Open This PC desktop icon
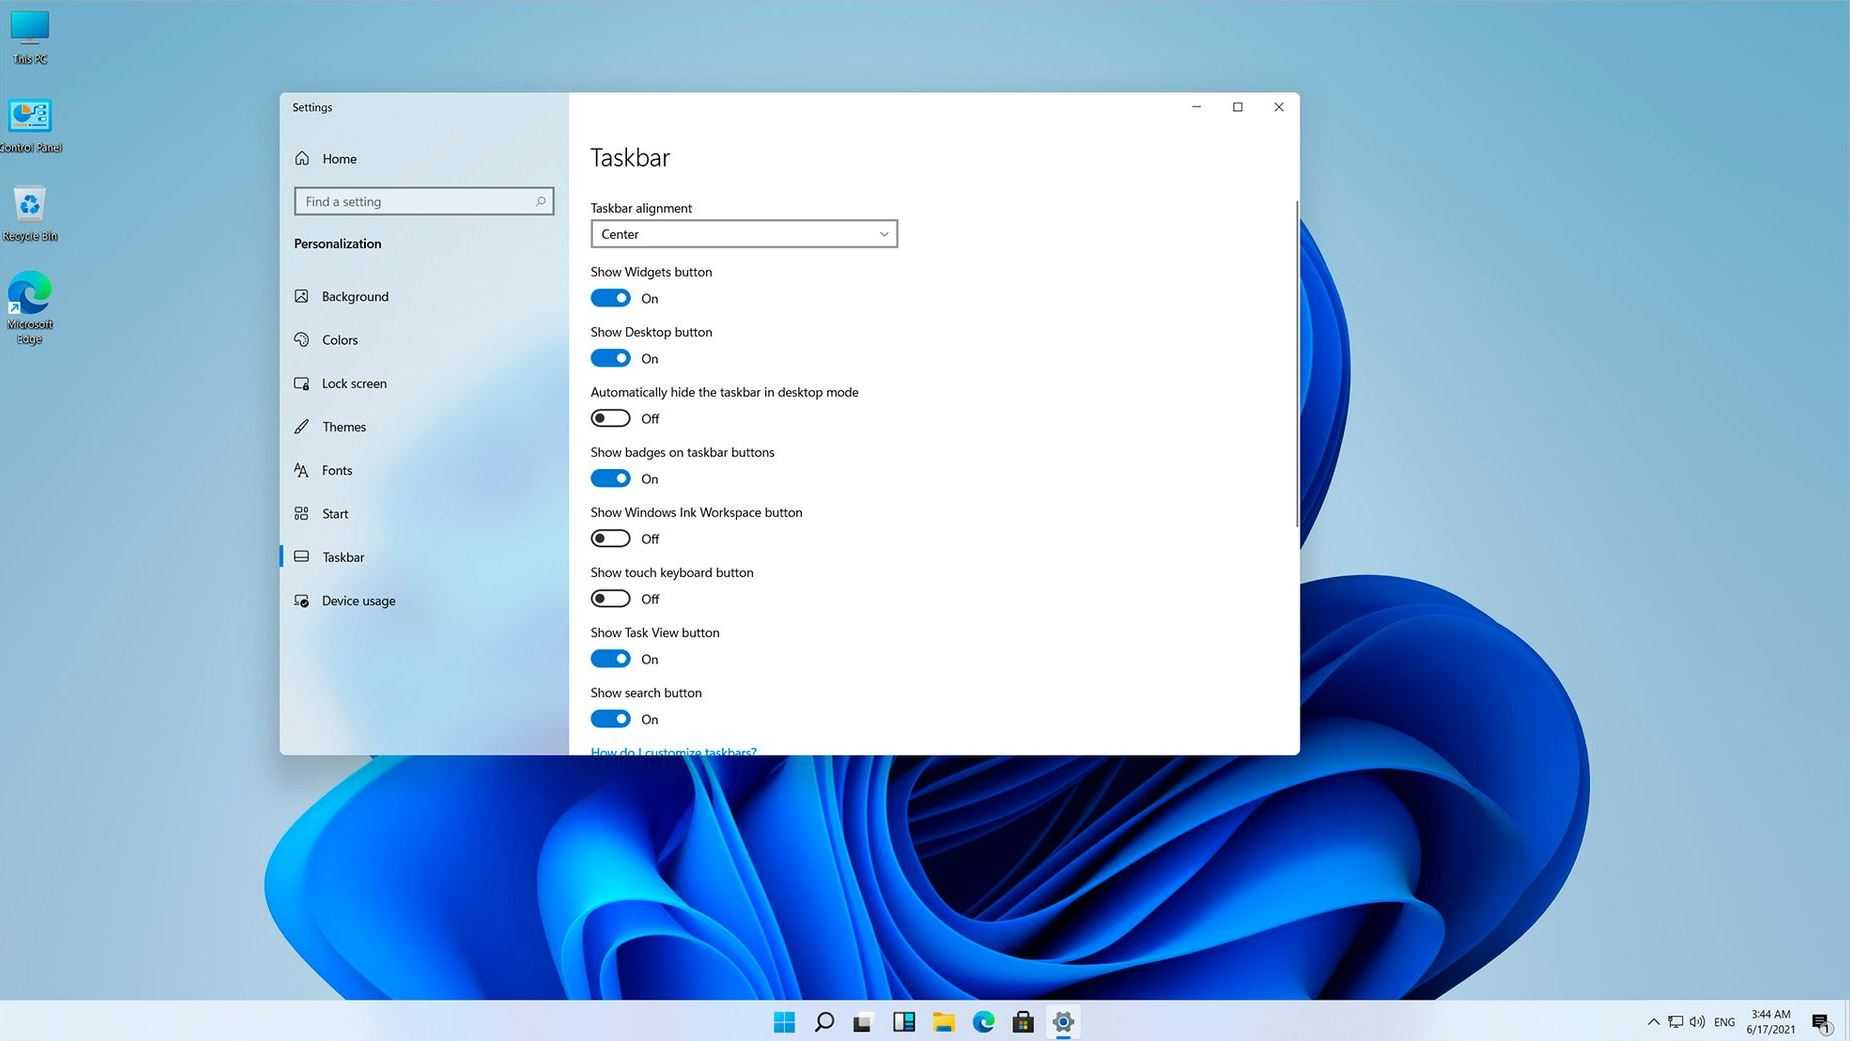The width and height of the screenshot is (1850, 1041). (x=30, y=37)
